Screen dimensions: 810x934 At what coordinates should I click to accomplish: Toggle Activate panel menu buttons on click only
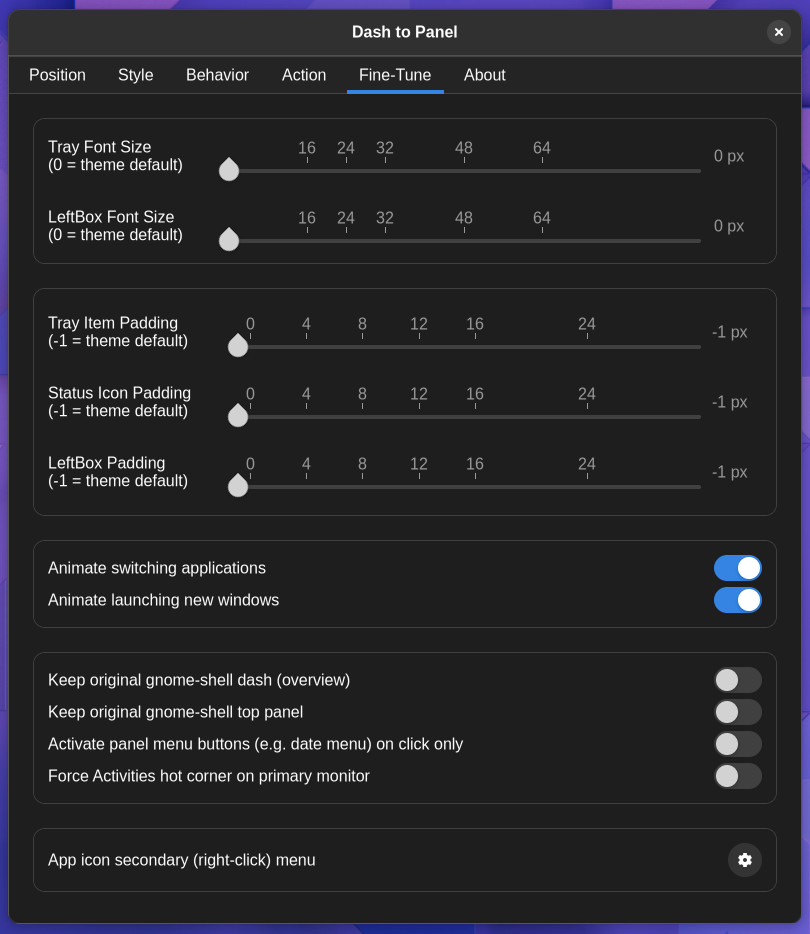tap(737, 744)
